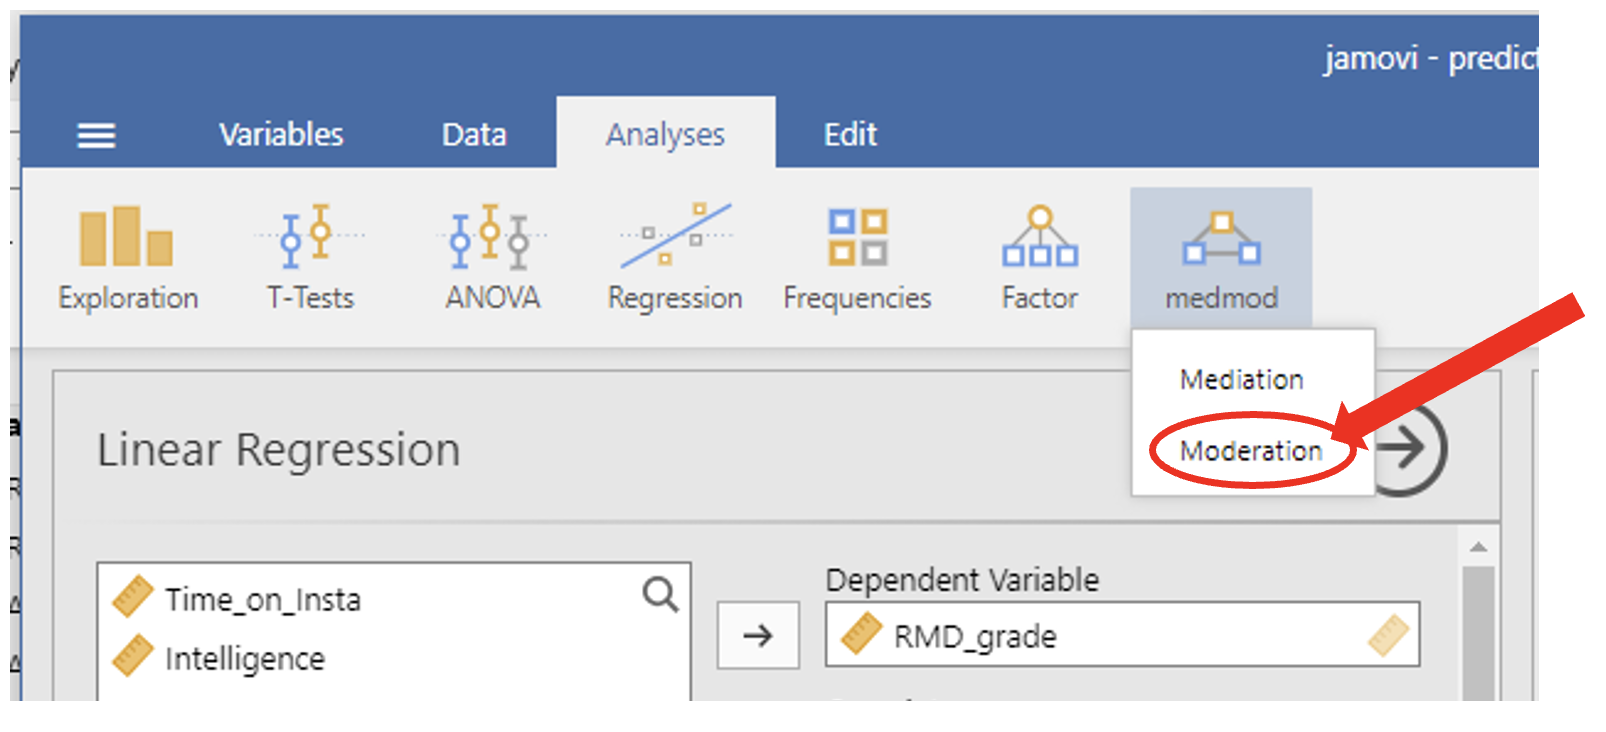This screenshot has height=732, width=1606.
Task: Open the hamburger main menu
Action: [x=97, y=135]
